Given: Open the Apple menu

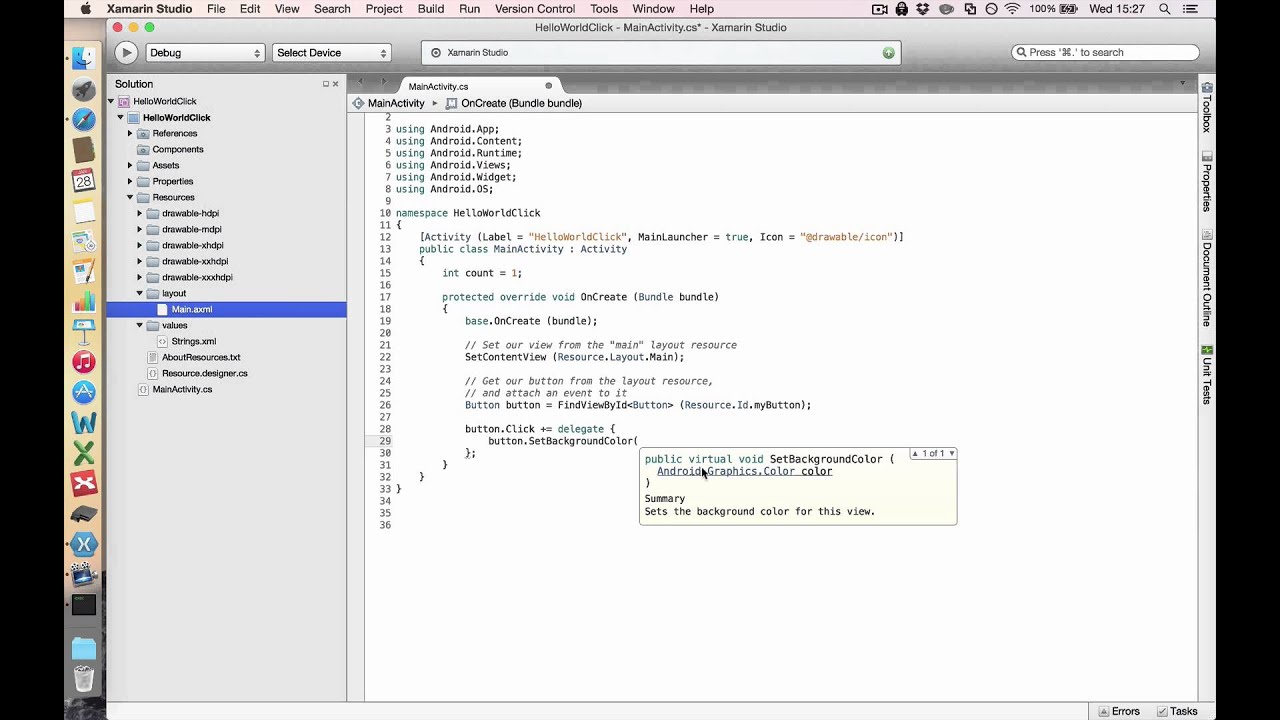Looking at the screenshot, I should click(85, 9).
